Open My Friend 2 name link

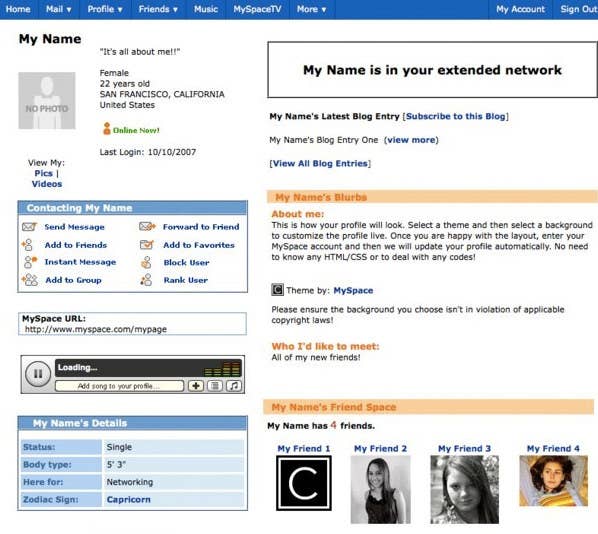click(380, 449)
